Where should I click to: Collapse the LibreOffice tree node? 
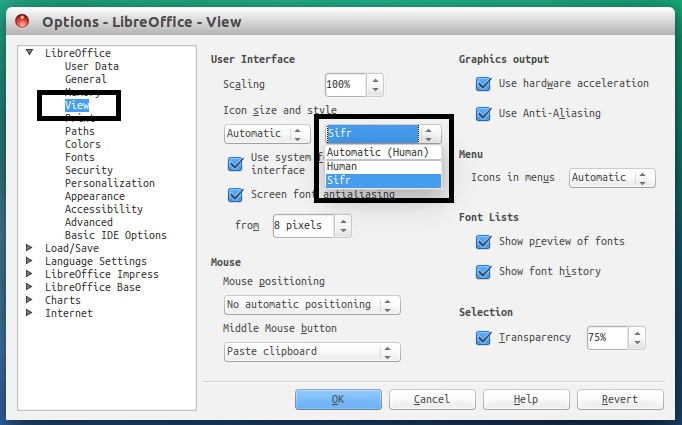pos(29,53)
